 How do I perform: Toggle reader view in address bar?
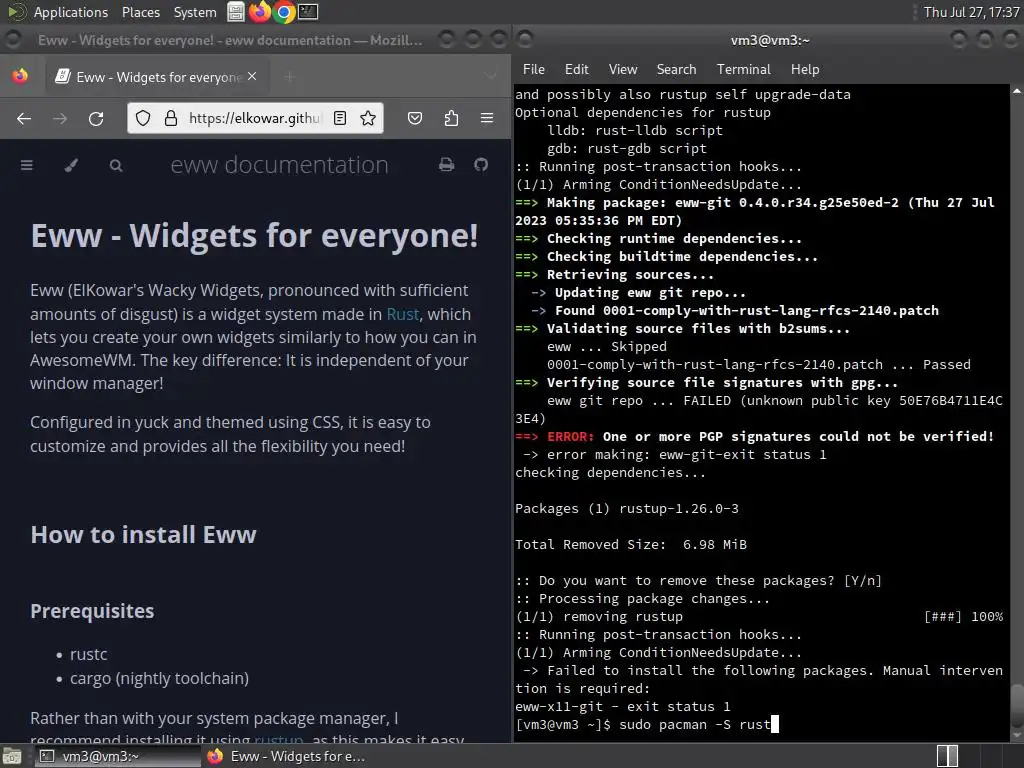tap(340, 118)
